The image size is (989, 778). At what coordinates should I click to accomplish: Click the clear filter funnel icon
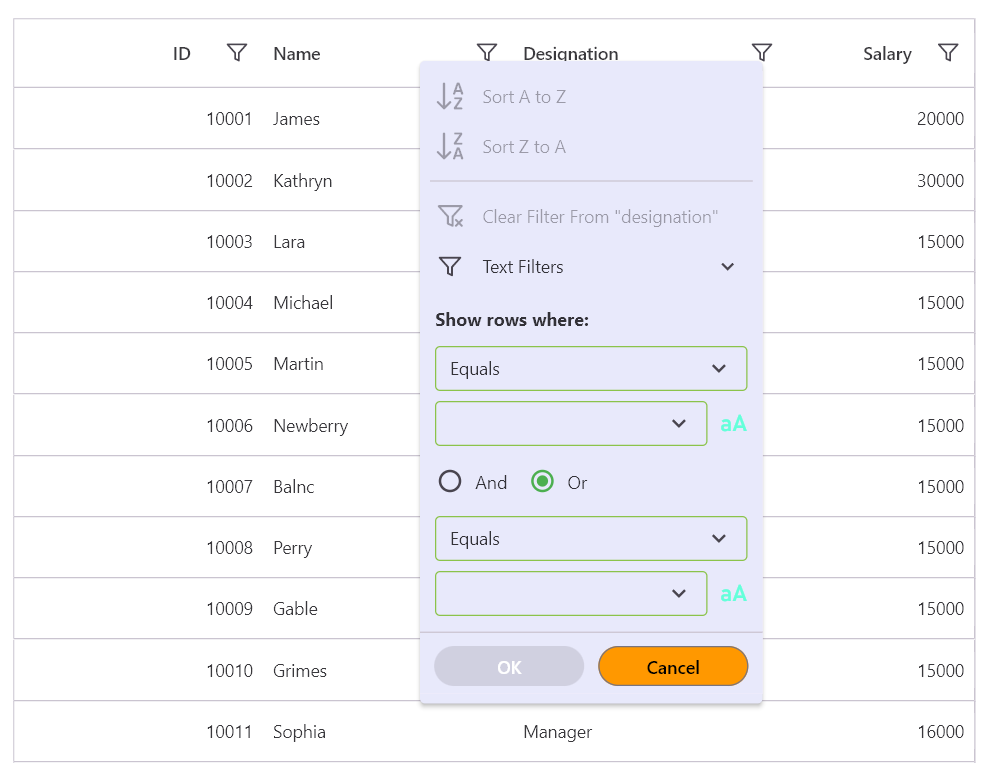tap(450, 216)
